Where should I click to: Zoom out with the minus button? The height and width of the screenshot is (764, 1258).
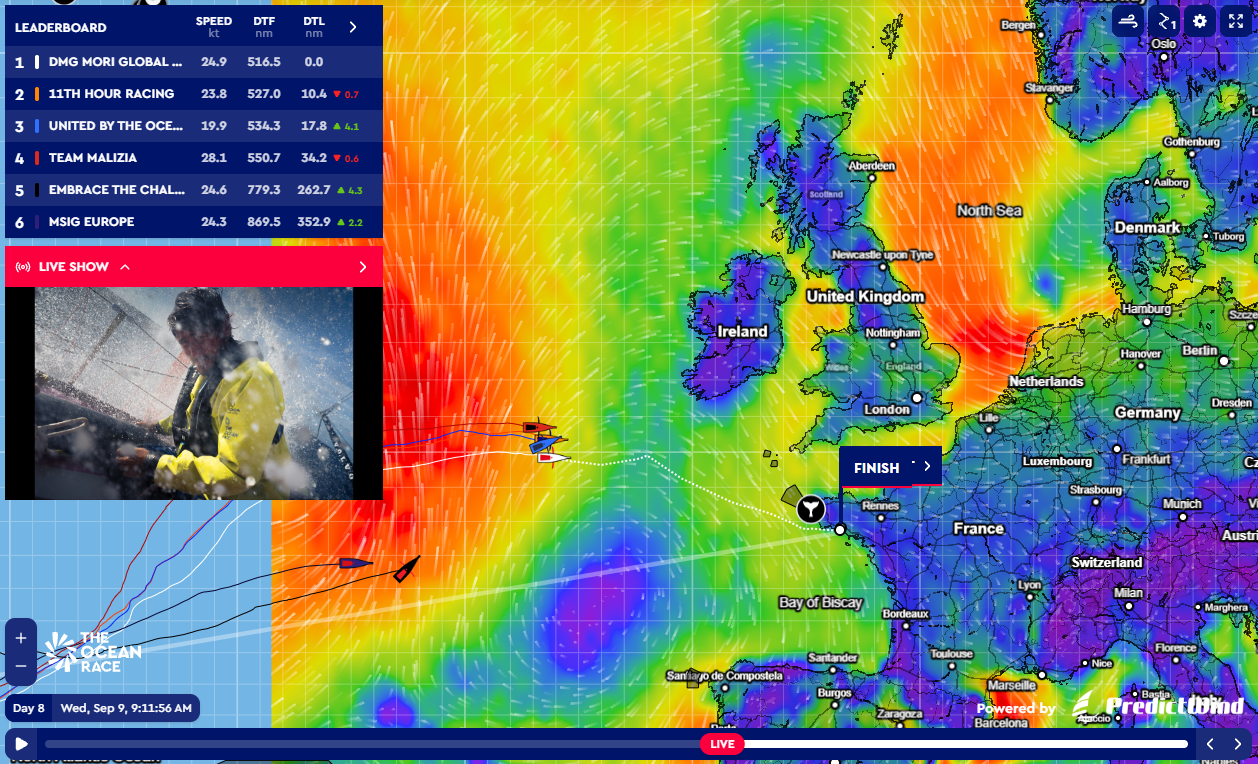point(21,666)
